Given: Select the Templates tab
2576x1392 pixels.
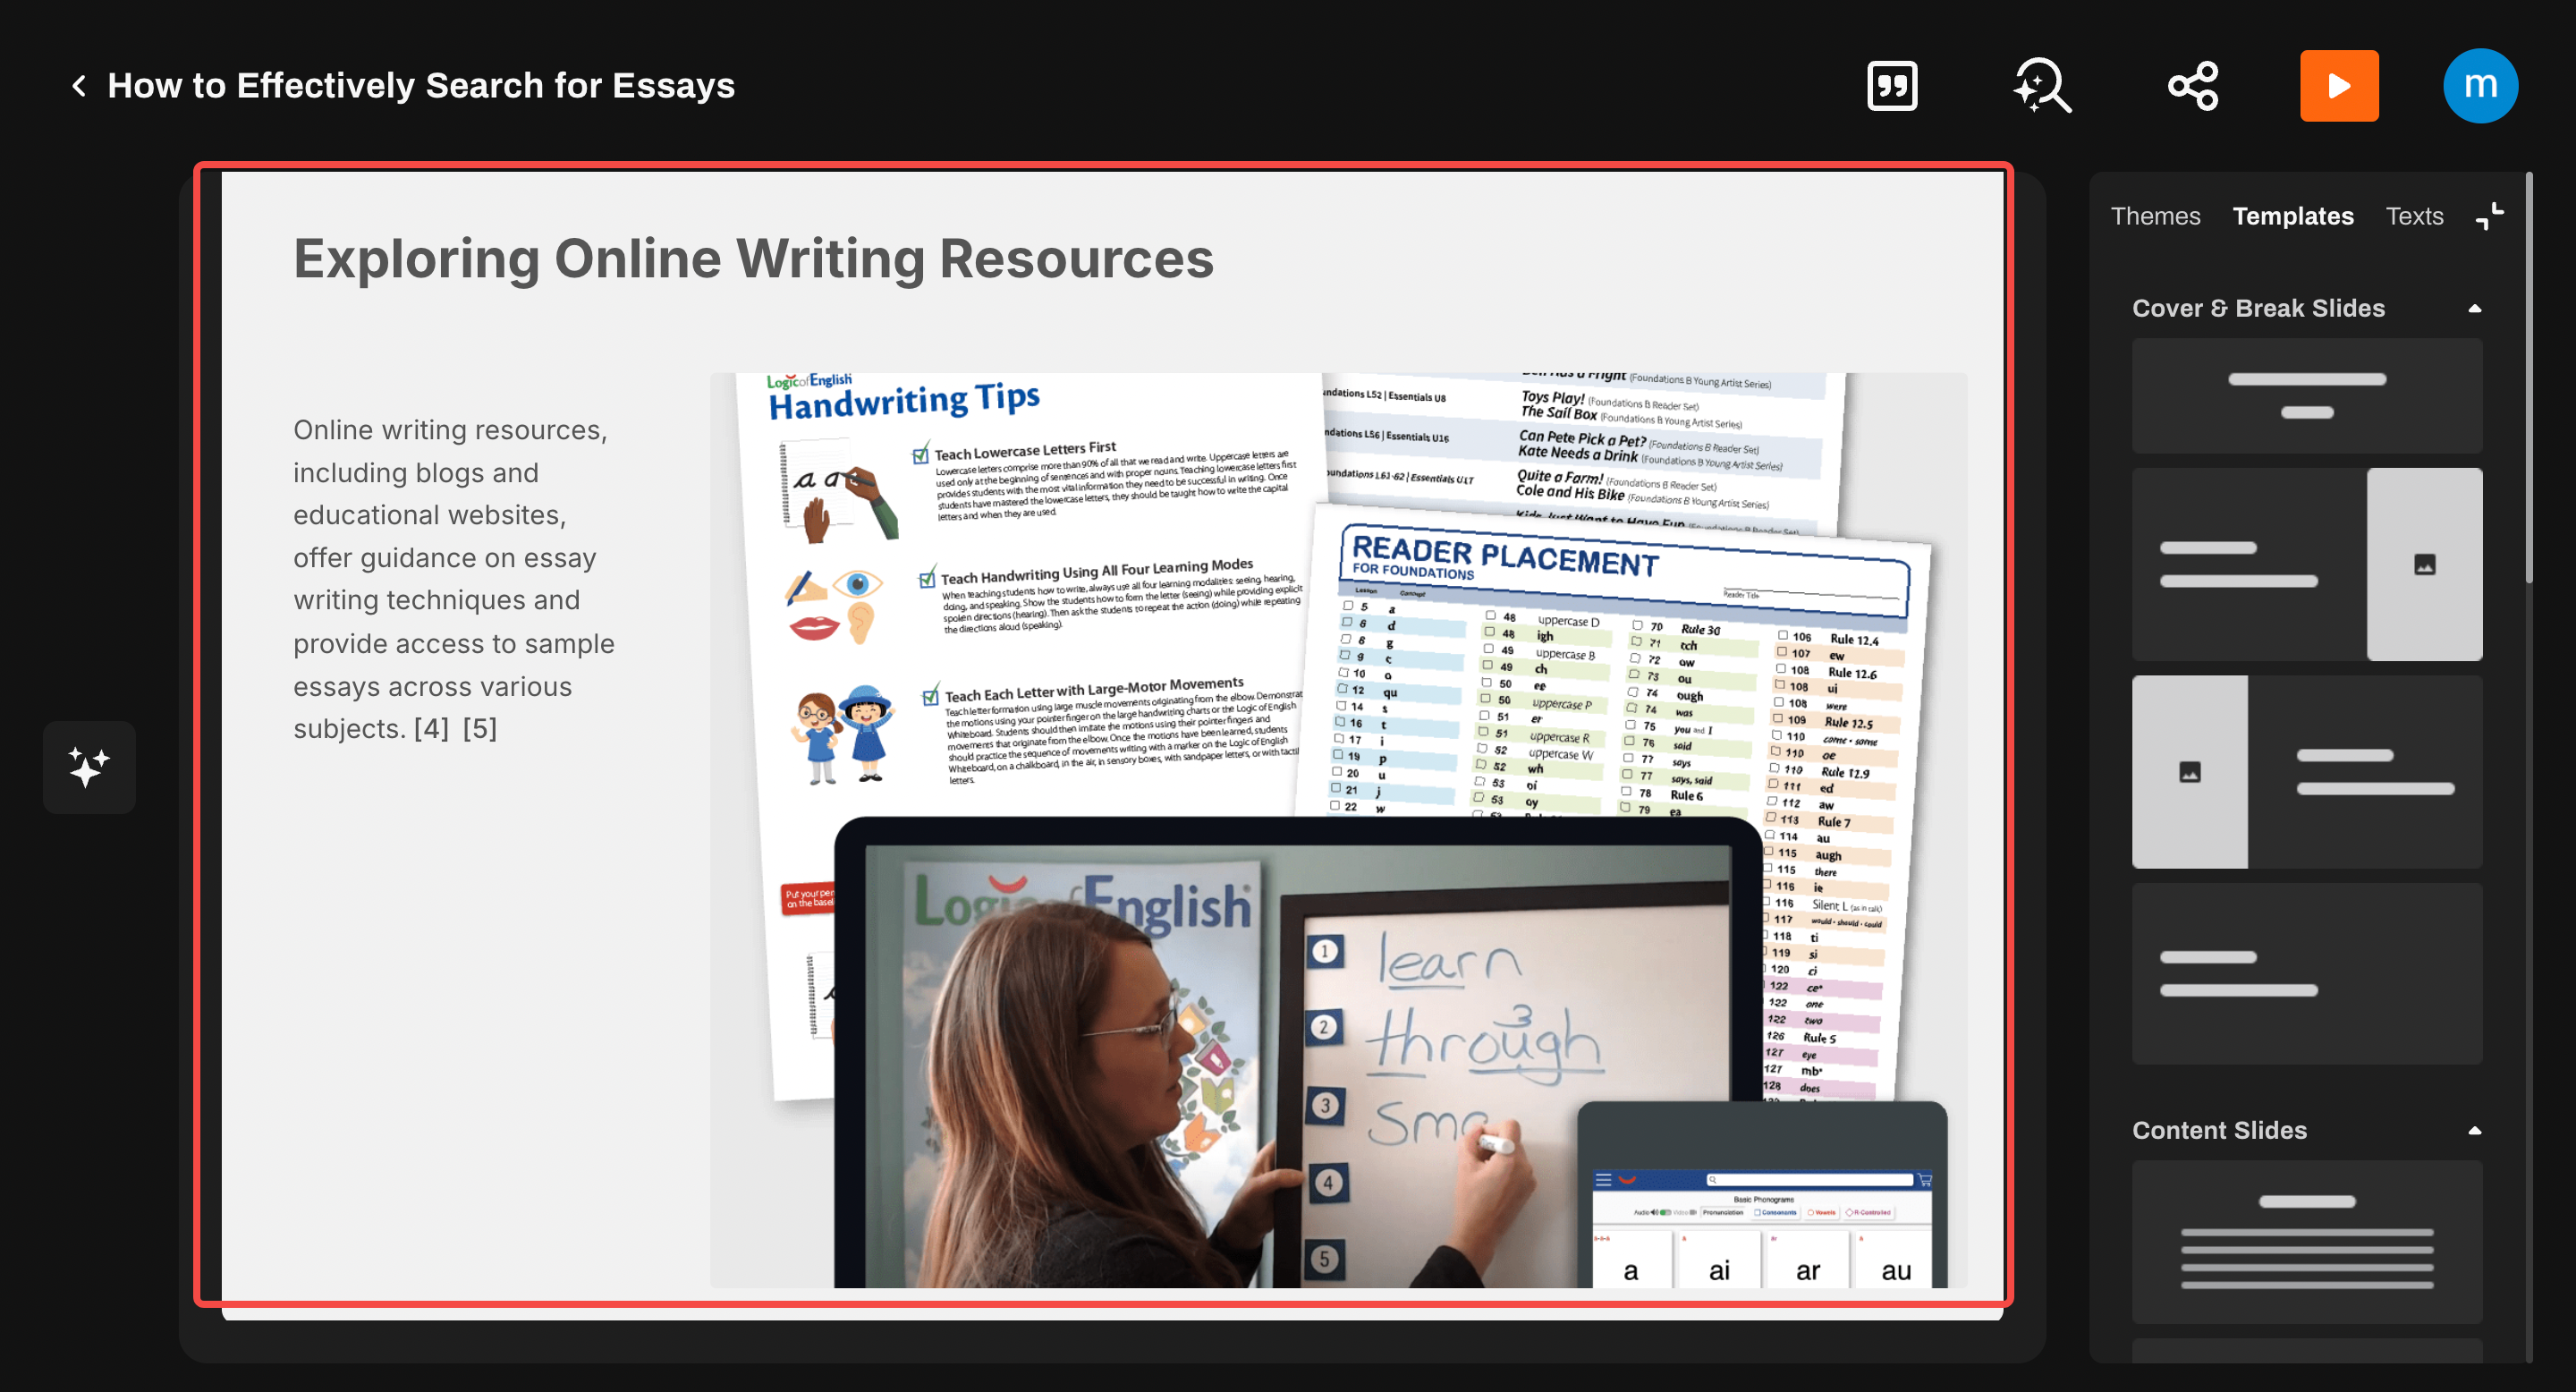Looking at the screenshot, I should [2293, 216].
